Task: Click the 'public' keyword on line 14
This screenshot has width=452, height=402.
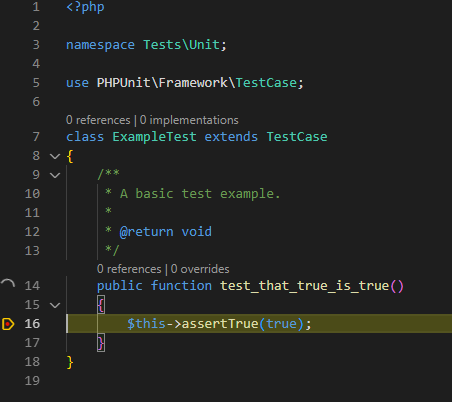Action: pyautogui.click(x=120, y=286)
